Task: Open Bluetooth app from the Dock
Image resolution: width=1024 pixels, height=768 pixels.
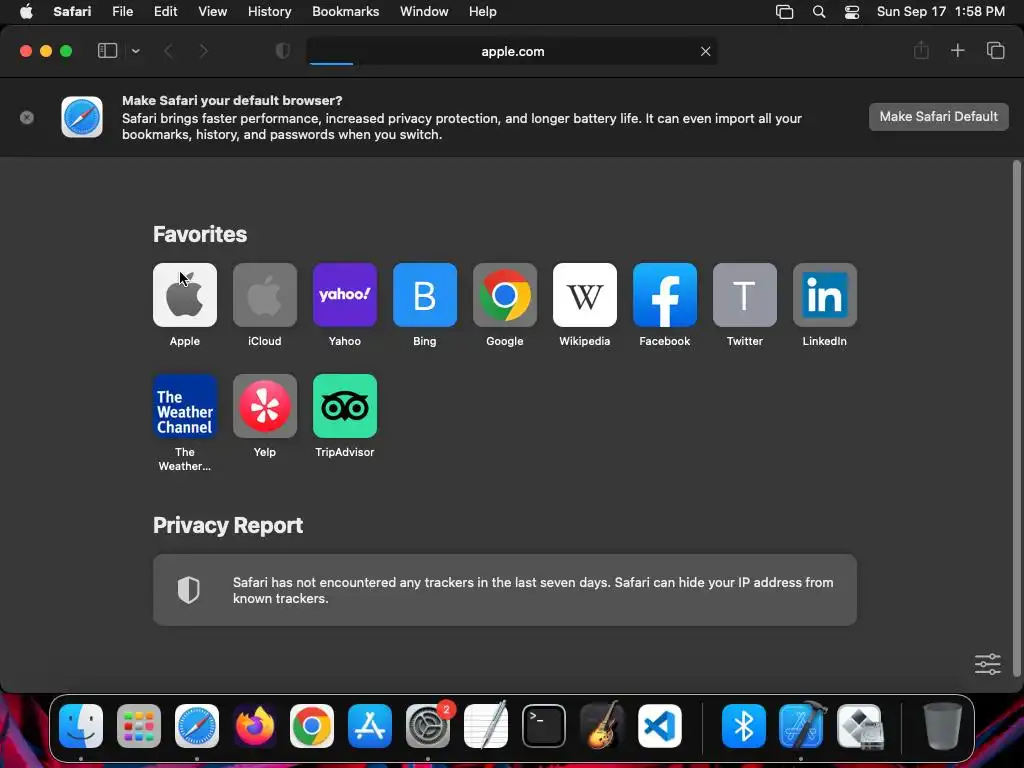Action: (x=743, y=726)
